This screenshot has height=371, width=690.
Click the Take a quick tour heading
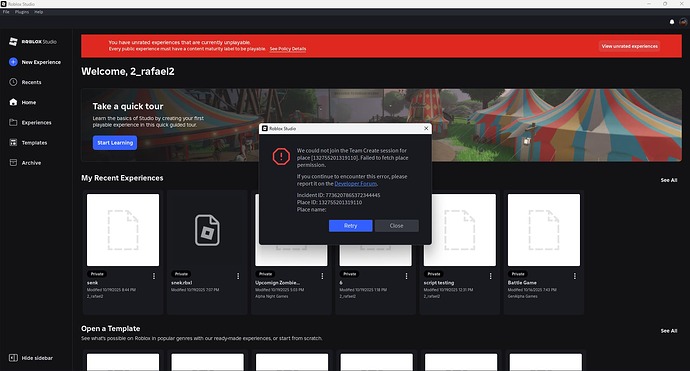click(128, 106)
